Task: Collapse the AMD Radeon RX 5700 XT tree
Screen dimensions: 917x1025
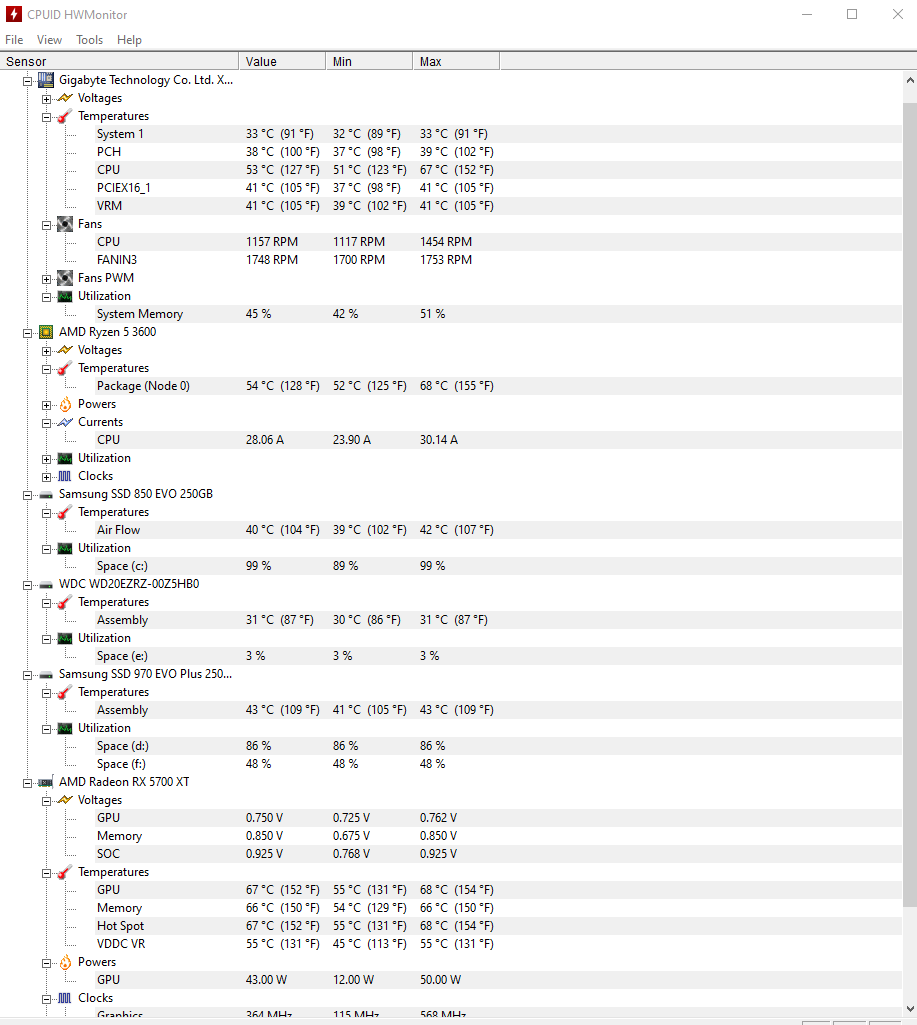Action: coord(28,782)
